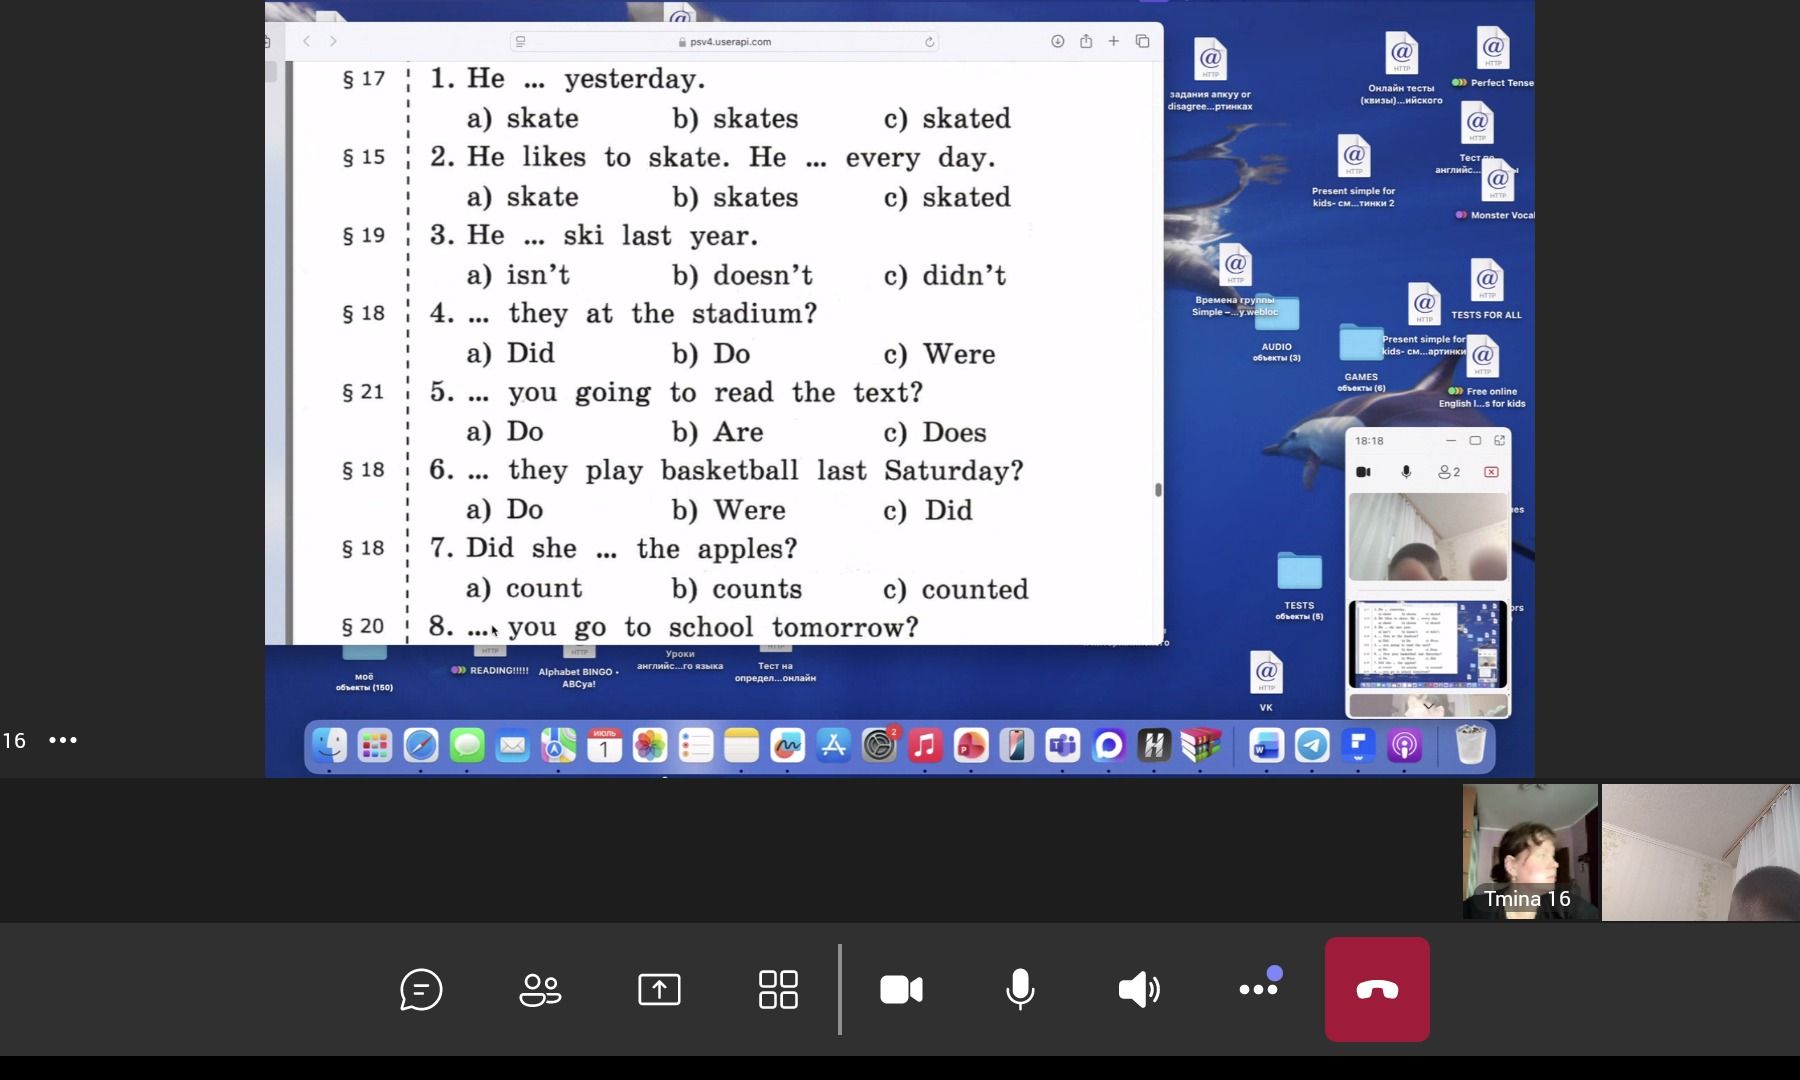Select the TESTS FOR ALL link file

[x=1487, y=288]
